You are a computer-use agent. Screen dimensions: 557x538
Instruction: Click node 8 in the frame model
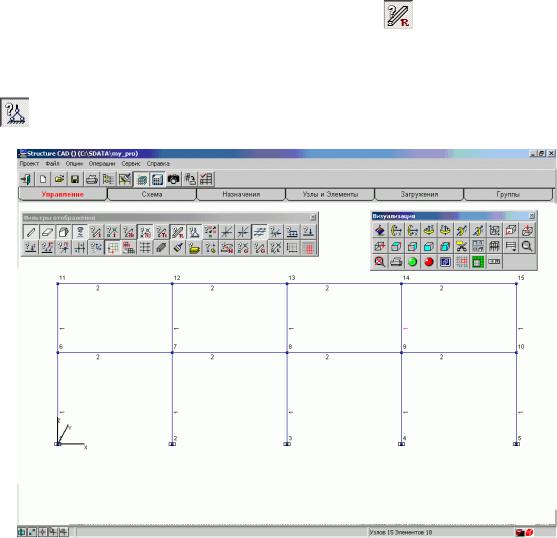coord(287,352)
